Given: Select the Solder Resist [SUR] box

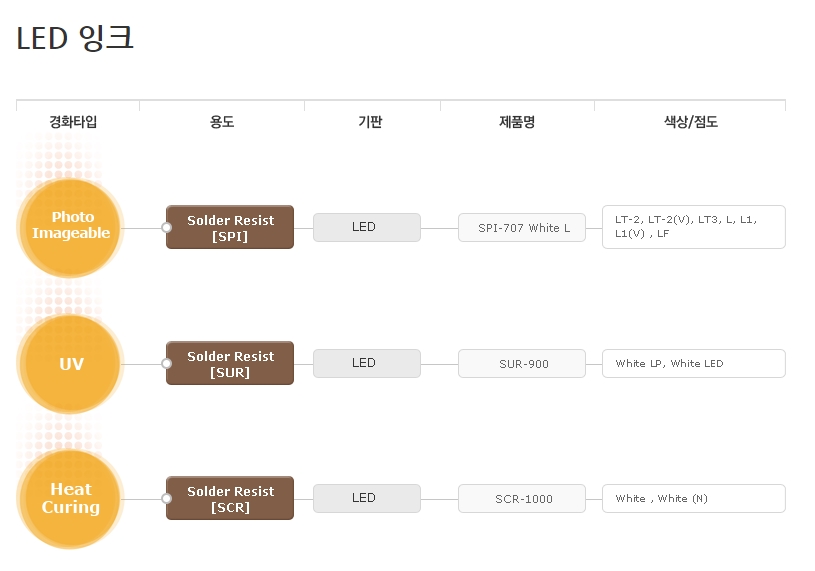Looking at the screenshot, I should (230, 364).
